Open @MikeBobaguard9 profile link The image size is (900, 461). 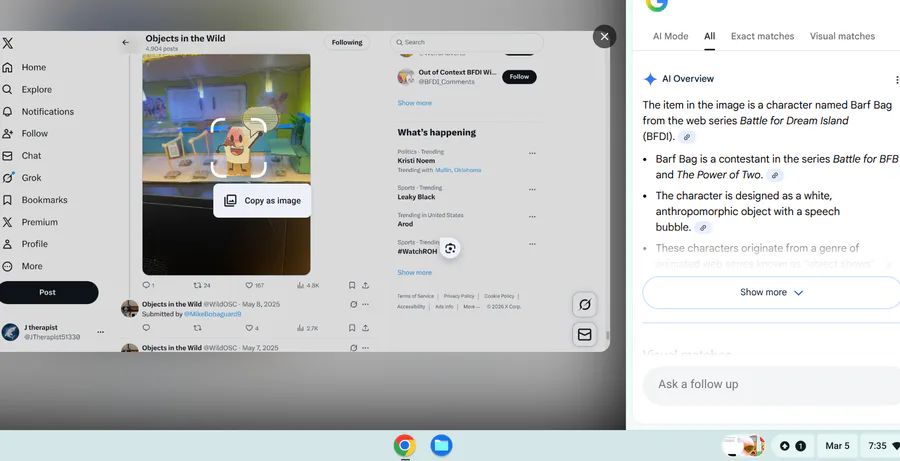click(212, 314)
